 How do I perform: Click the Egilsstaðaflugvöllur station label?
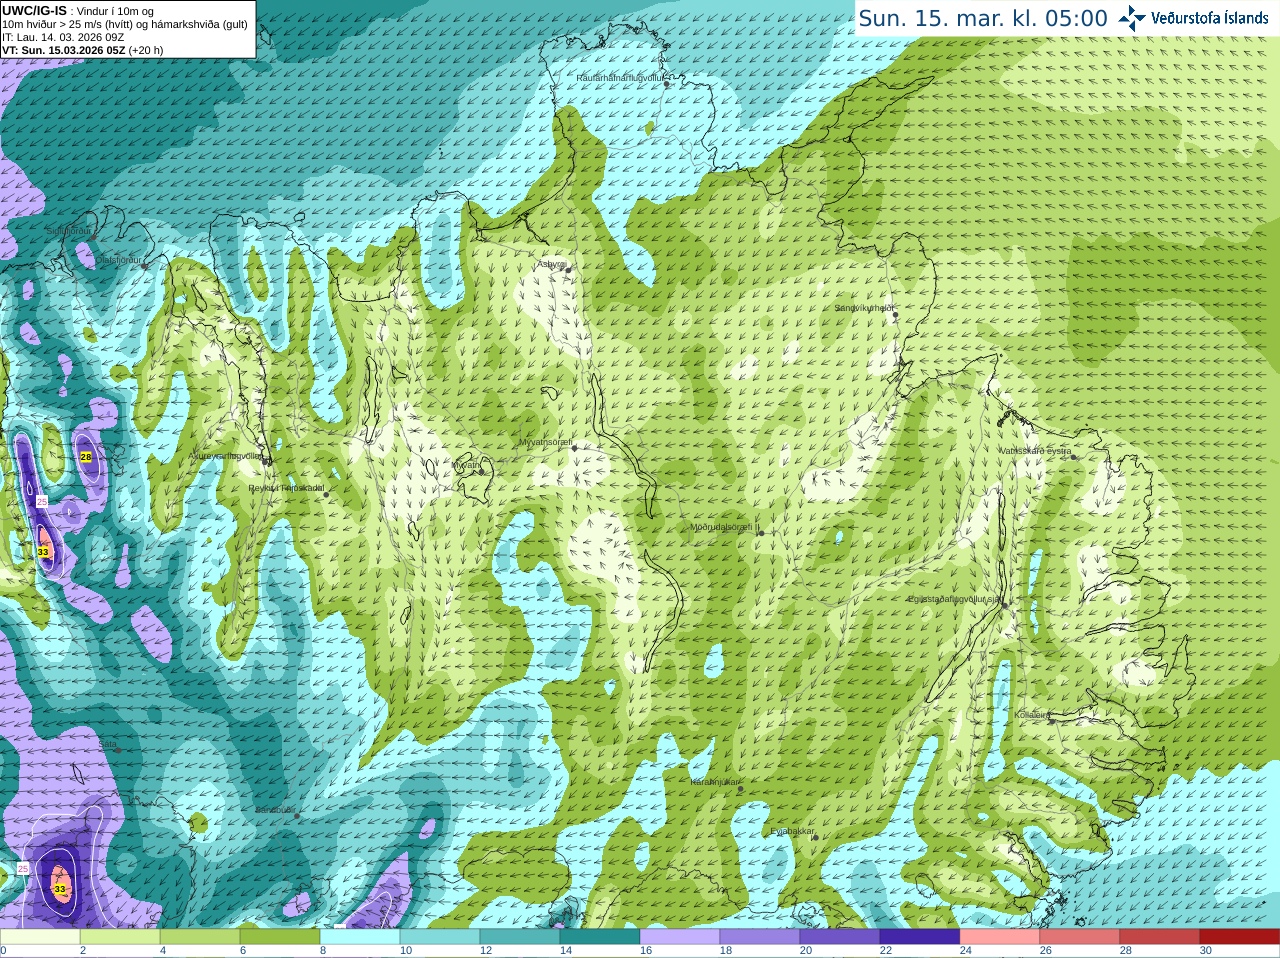955,598
